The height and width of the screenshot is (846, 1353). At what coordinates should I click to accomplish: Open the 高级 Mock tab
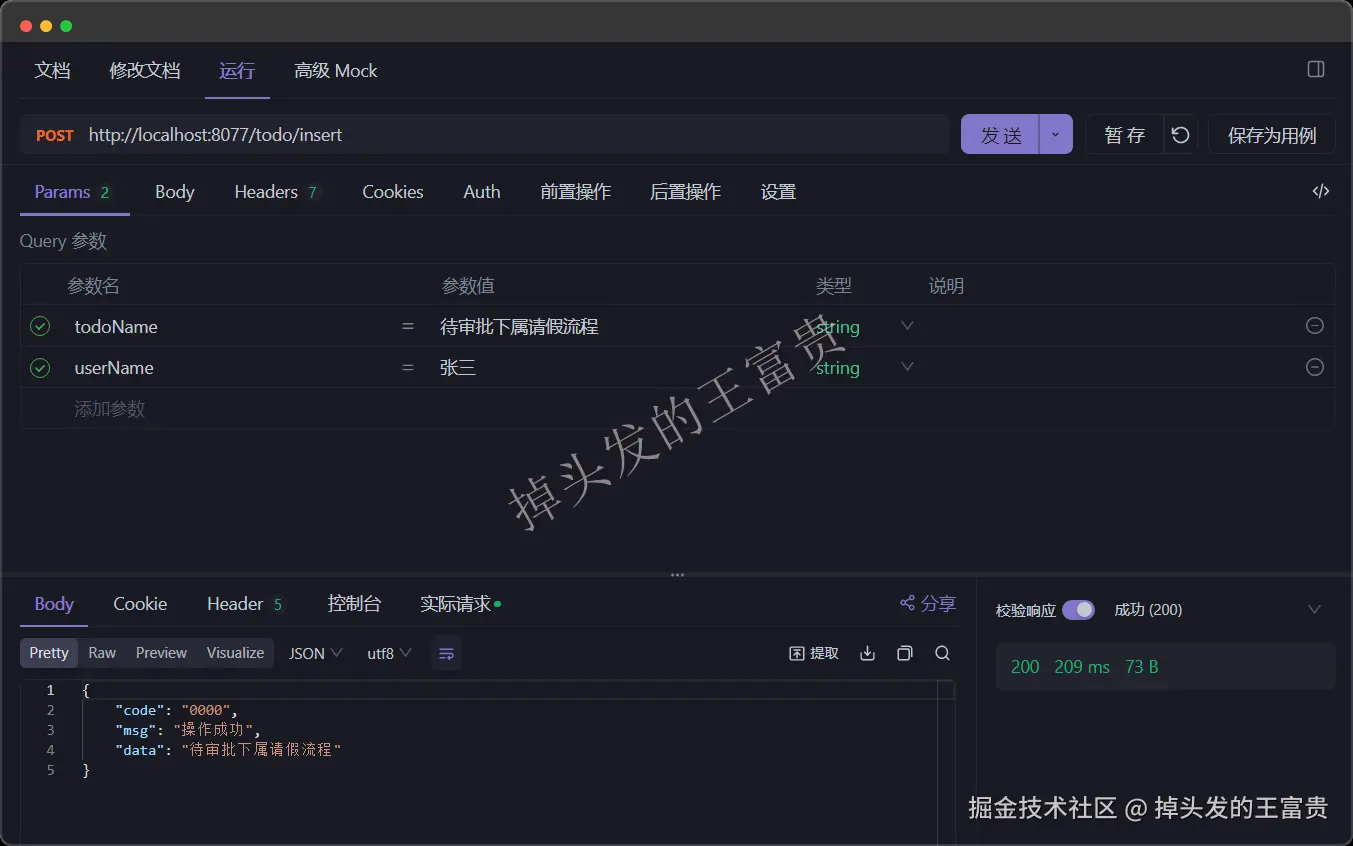(336, 71)
